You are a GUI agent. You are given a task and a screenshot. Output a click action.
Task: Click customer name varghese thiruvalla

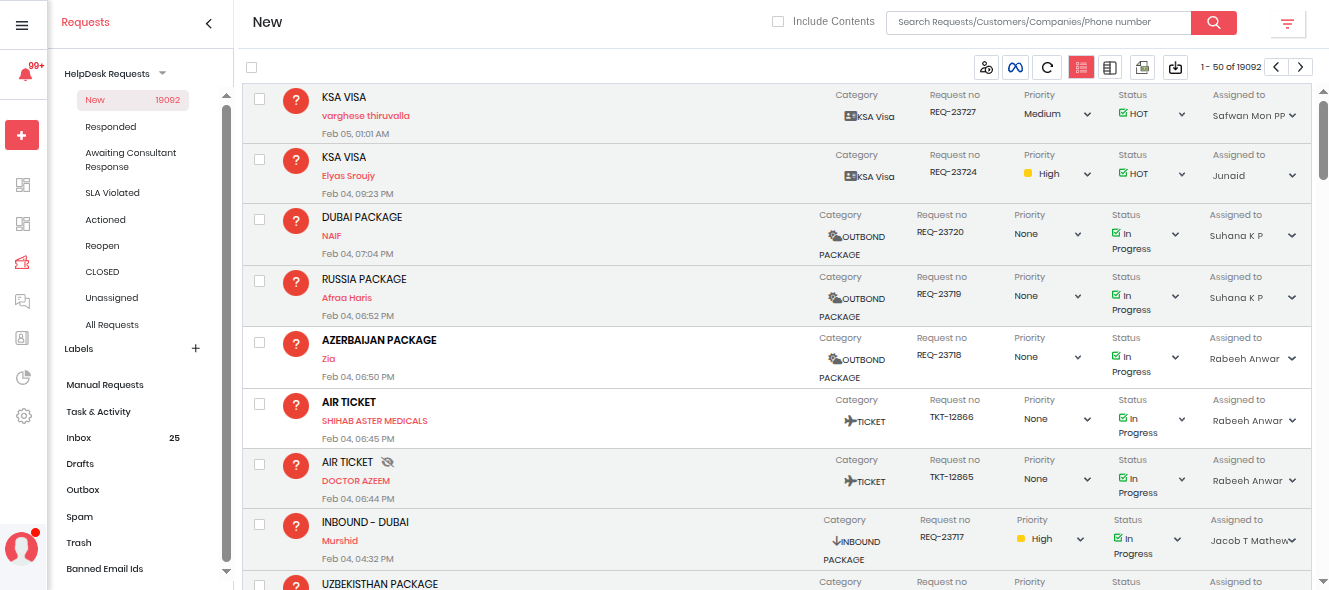click(x=365, y=116)
